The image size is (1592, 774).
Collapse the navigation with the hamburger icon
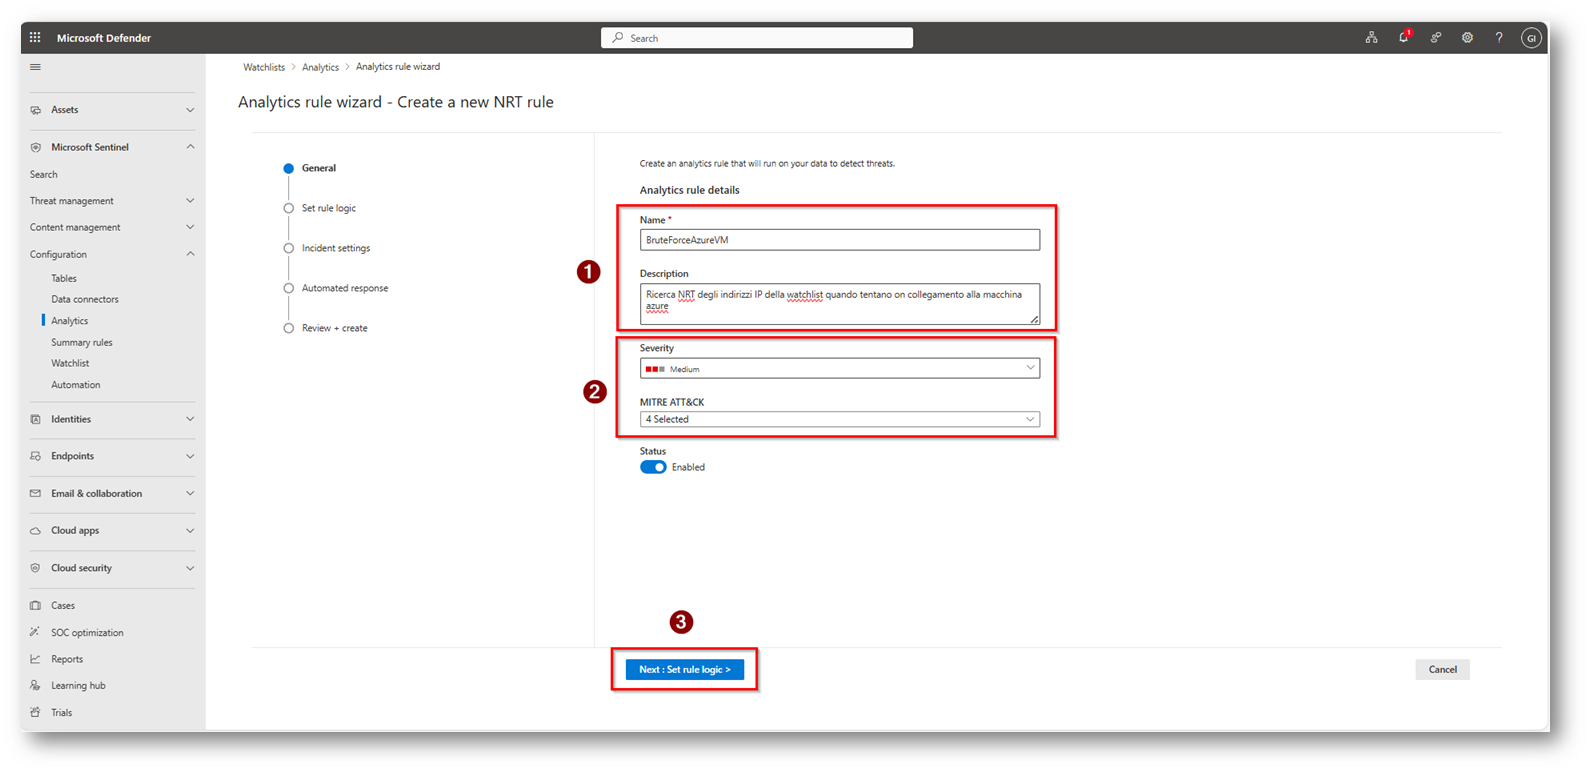(x=35, y=67)
